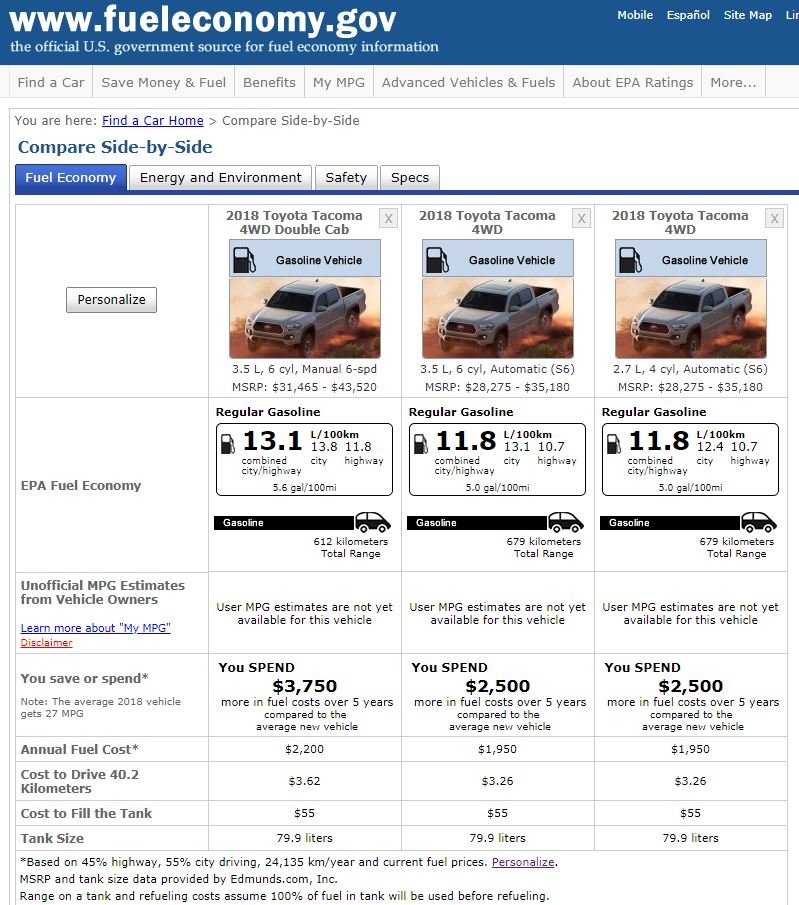Expand the More... navigation menu

point(733,83)
